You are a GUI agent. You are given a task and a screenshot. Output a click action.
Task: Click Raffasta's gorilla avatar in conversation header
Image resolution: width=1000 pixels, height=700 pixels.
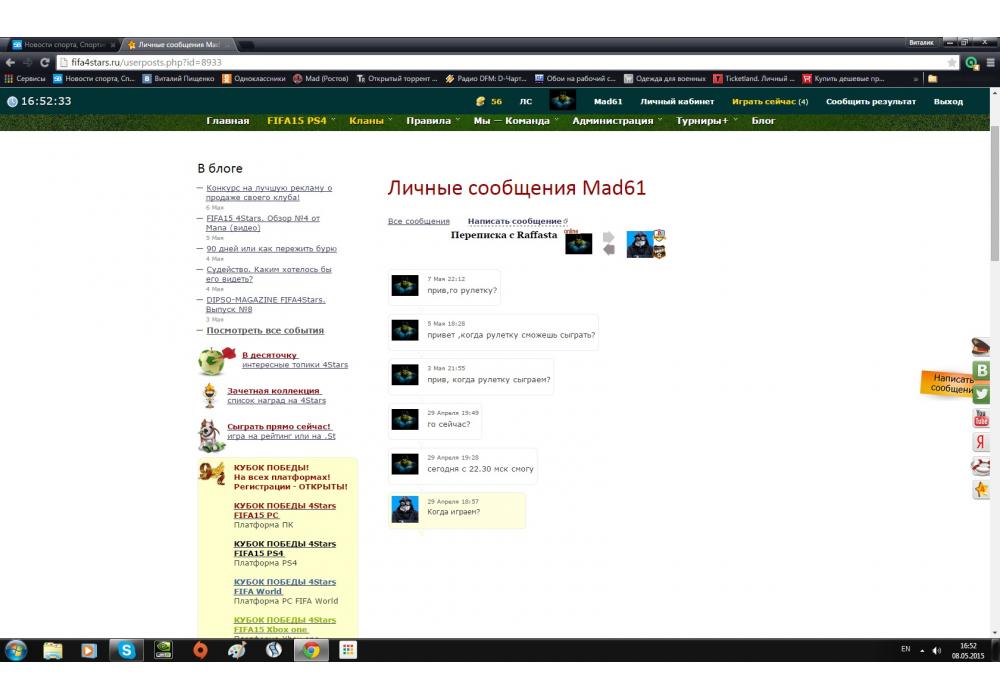click(640, 244)
